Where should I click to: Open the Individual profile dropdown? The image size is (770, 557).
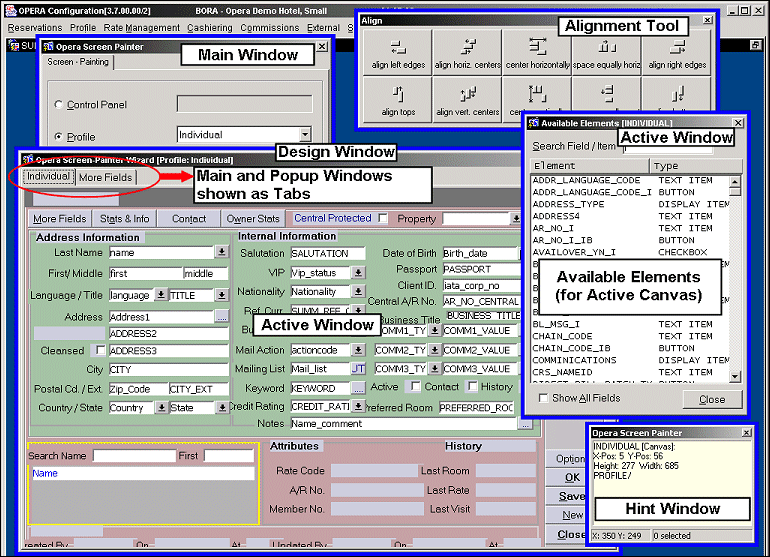point(304,135)
